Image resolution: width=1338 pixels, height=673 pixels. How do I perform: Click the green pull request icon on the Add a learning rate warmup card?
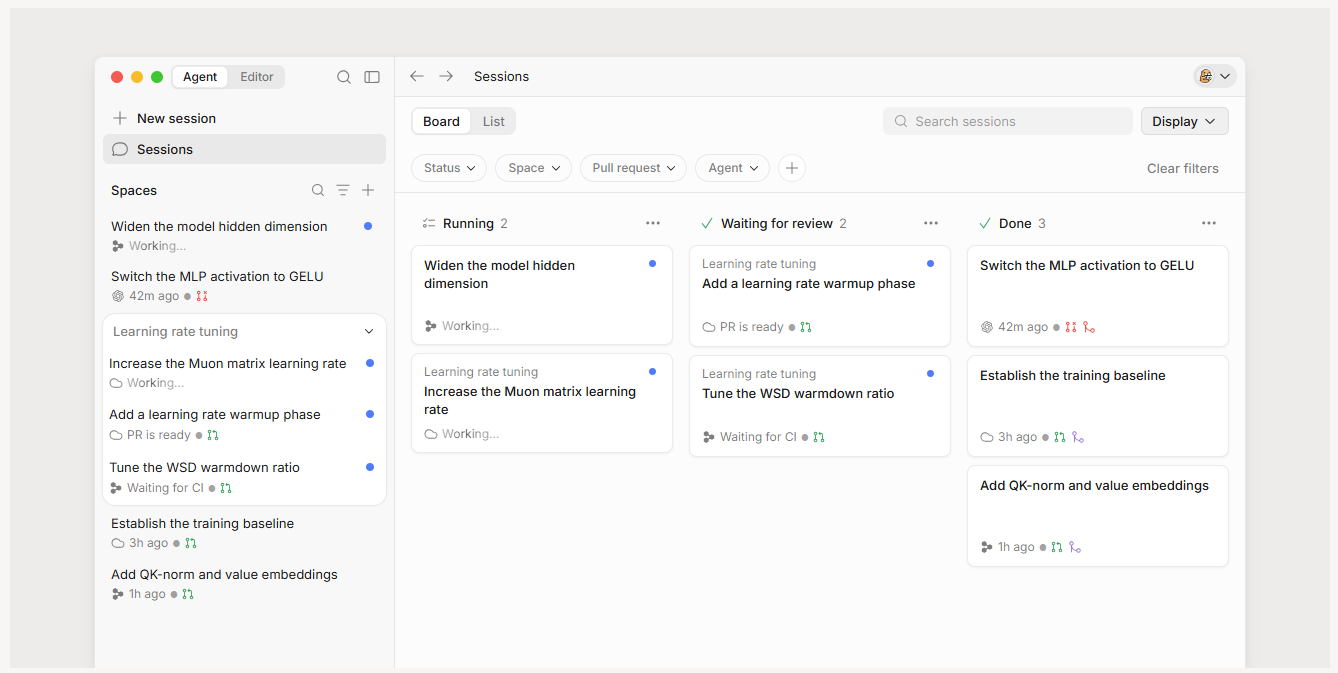click(x=806, y=327)
